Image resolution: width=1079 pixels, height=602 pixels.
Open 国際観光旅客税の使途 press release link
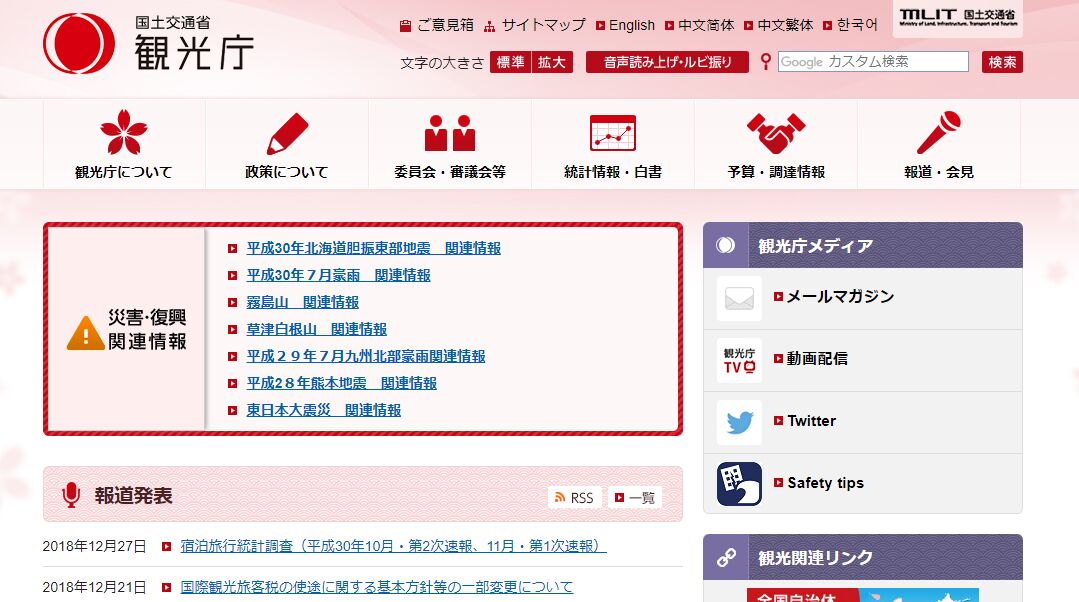pyautogui.click(x=376, y=587)
